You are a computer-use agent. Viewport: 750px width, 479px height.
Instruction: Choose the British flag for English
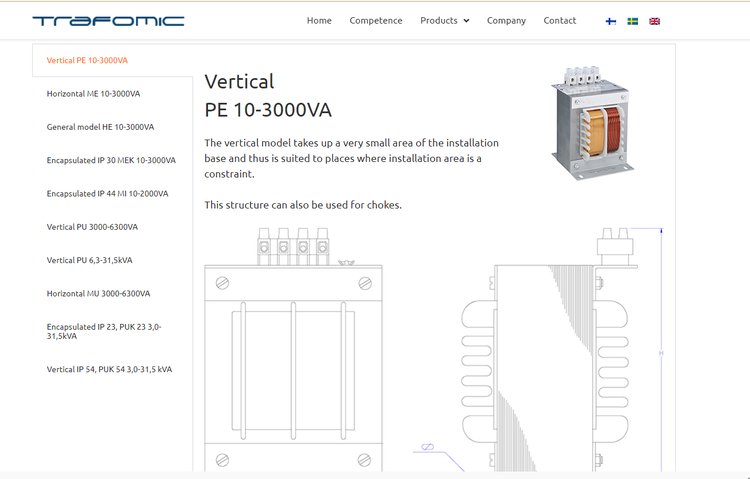[x=654, y=21]
